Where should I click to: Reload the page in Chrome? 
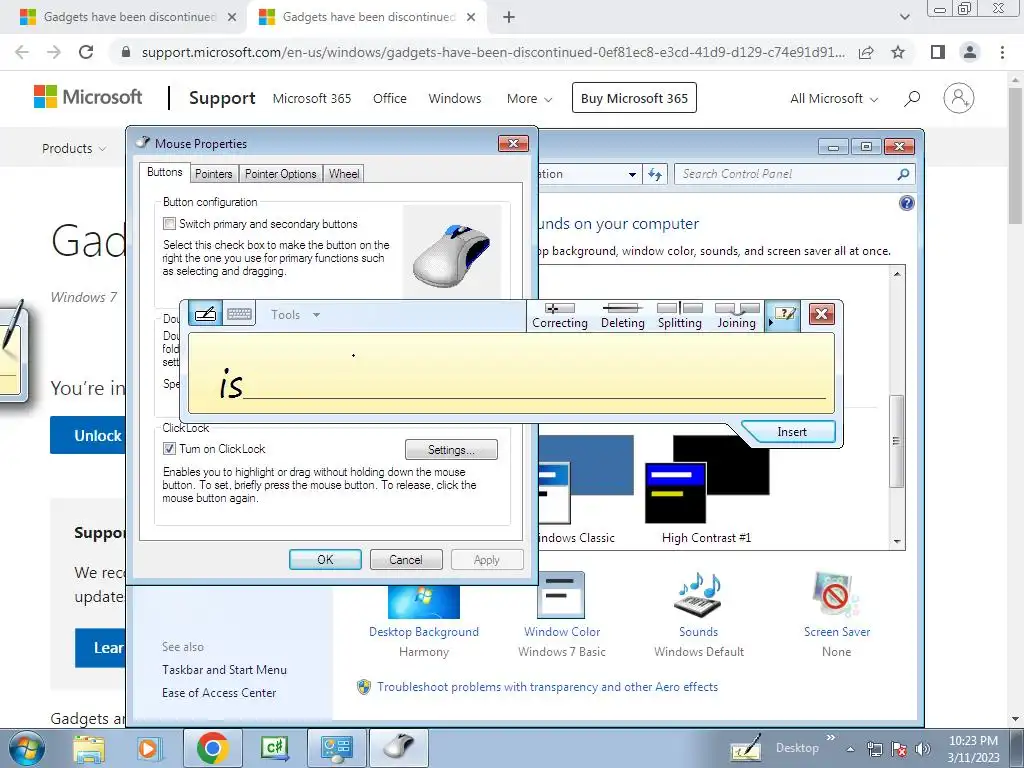click(x=86, y=52)
